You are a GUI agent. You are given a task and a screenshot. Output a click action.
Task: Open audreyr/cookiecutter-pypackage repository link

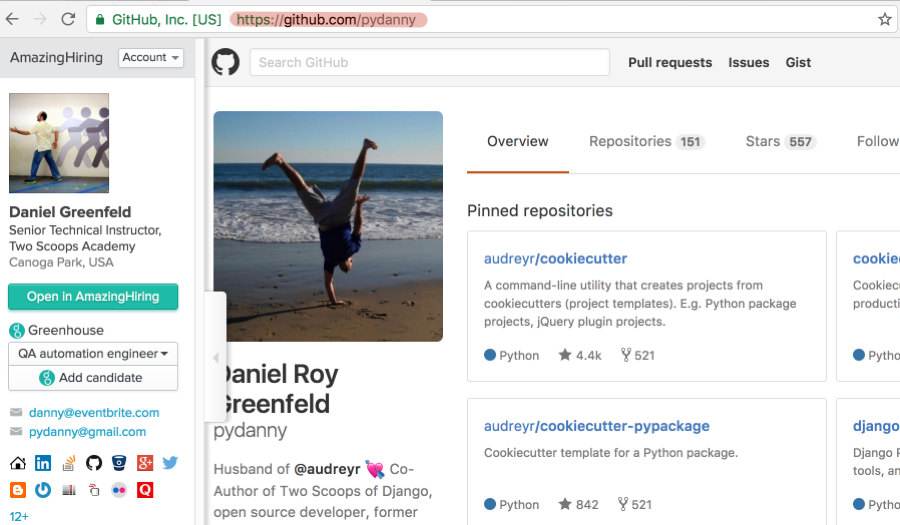point(596,426)
